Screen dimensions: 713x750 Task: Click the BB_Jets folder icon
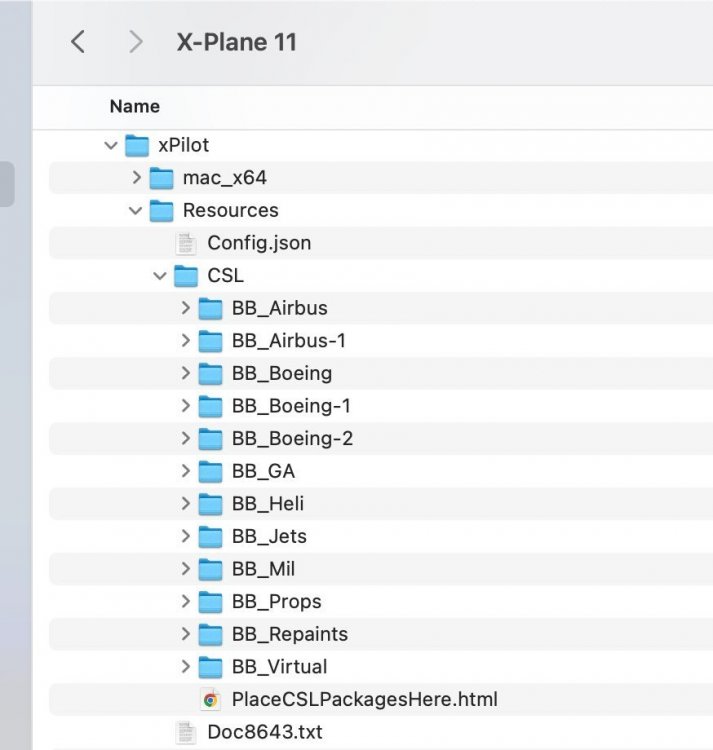click(x=210, y=537)
